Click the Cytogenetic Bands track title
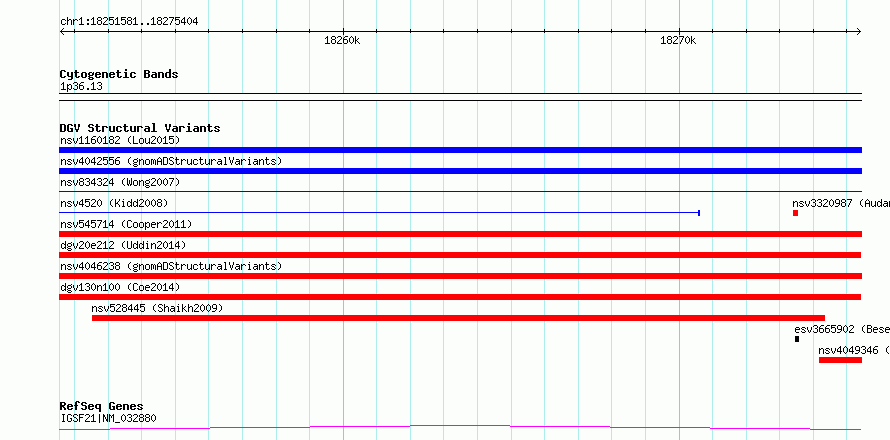 coord(119,74)
